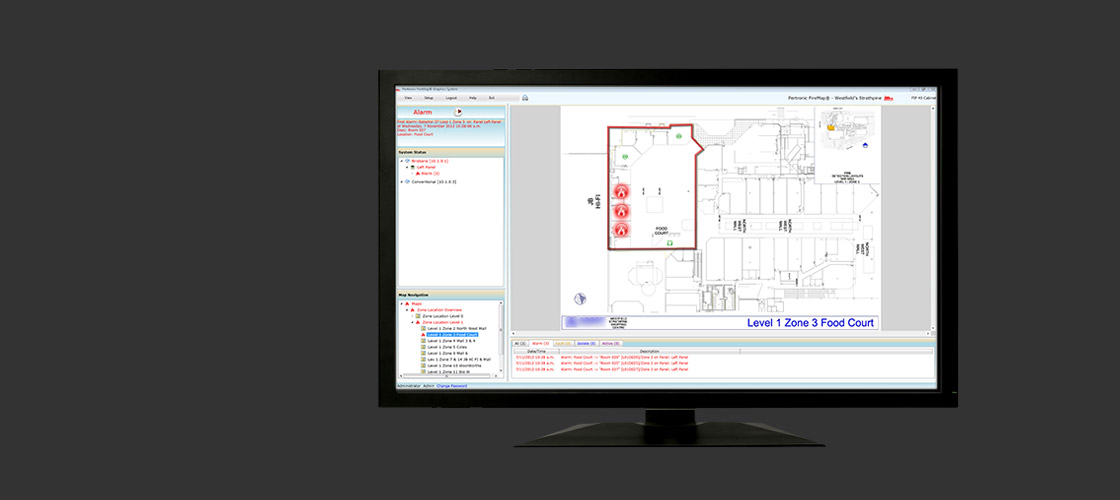Screen dimensions: 1120x500
Task: Click the Change Password link
Action: (451, 385)
